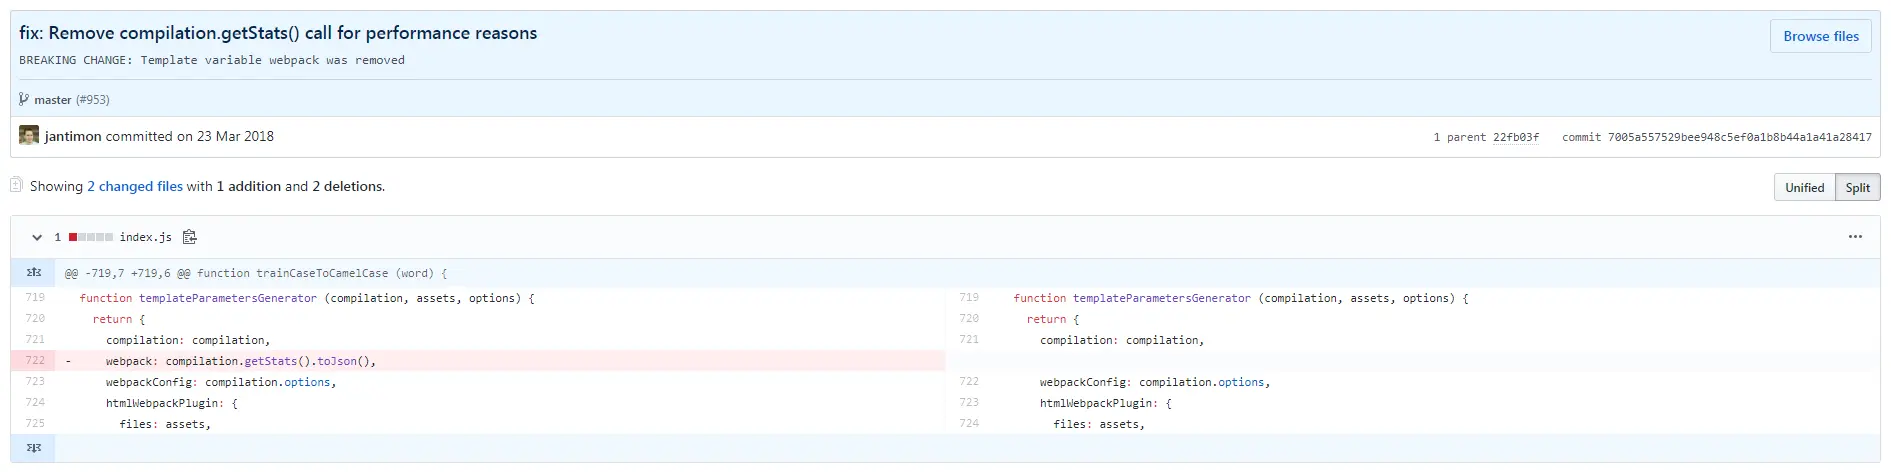Switch diff view to Unified
The height and width of the screenshot is (472, 1891).
tap(1804, 187)
